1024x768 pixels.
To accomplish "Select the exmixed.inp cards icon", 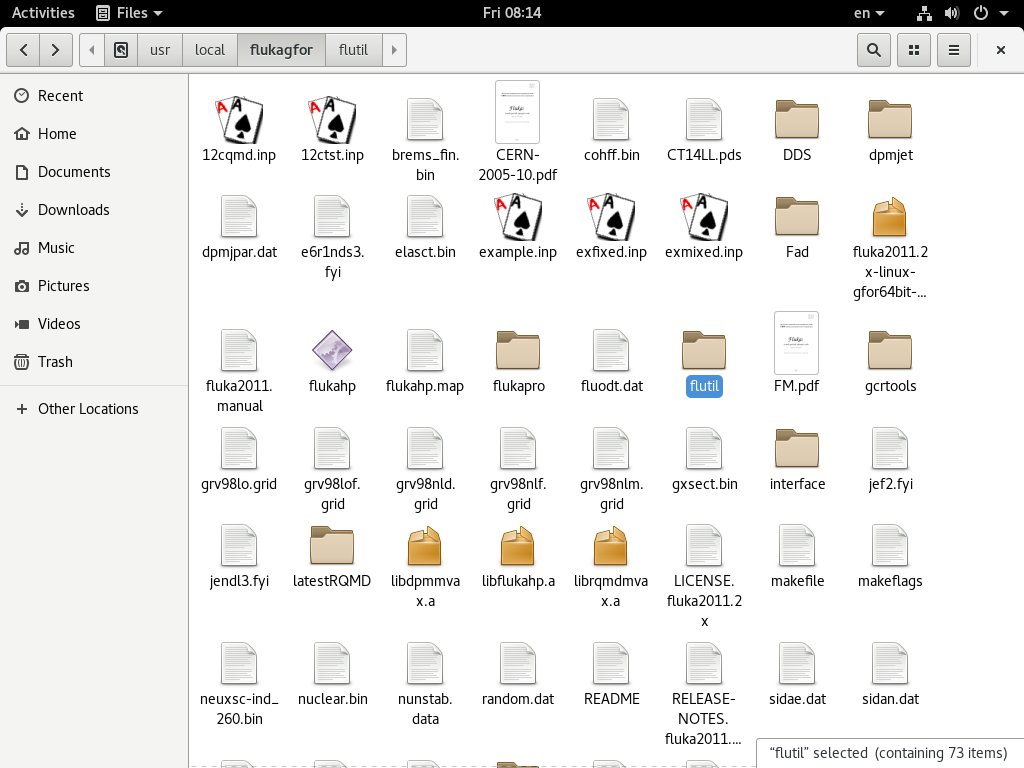I will 704,217.
